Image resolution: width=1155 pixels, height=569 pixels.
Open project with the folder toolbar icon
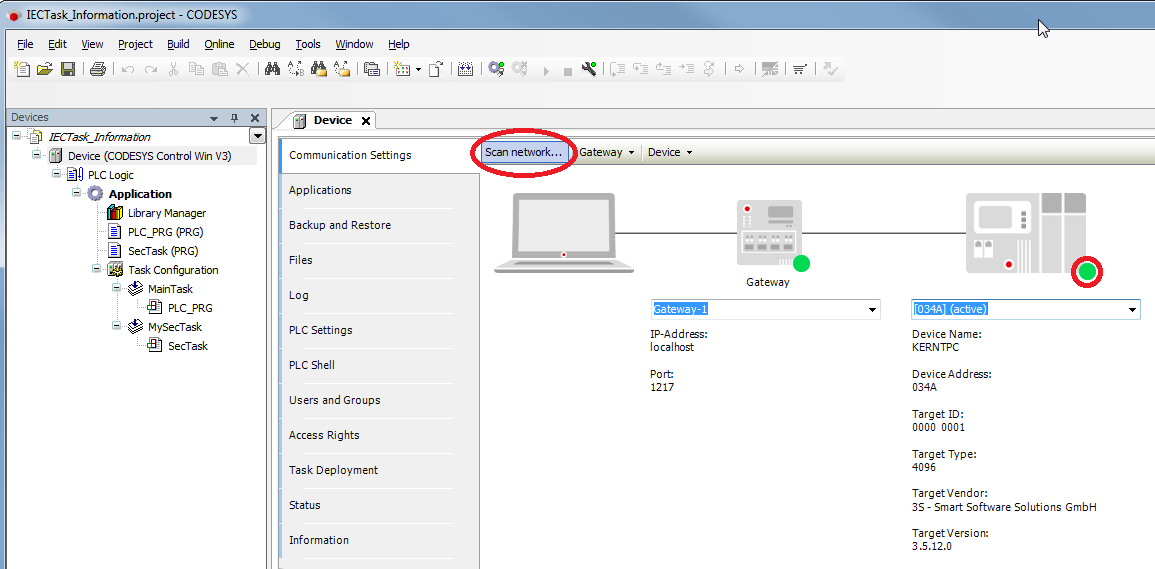[45, 69]
